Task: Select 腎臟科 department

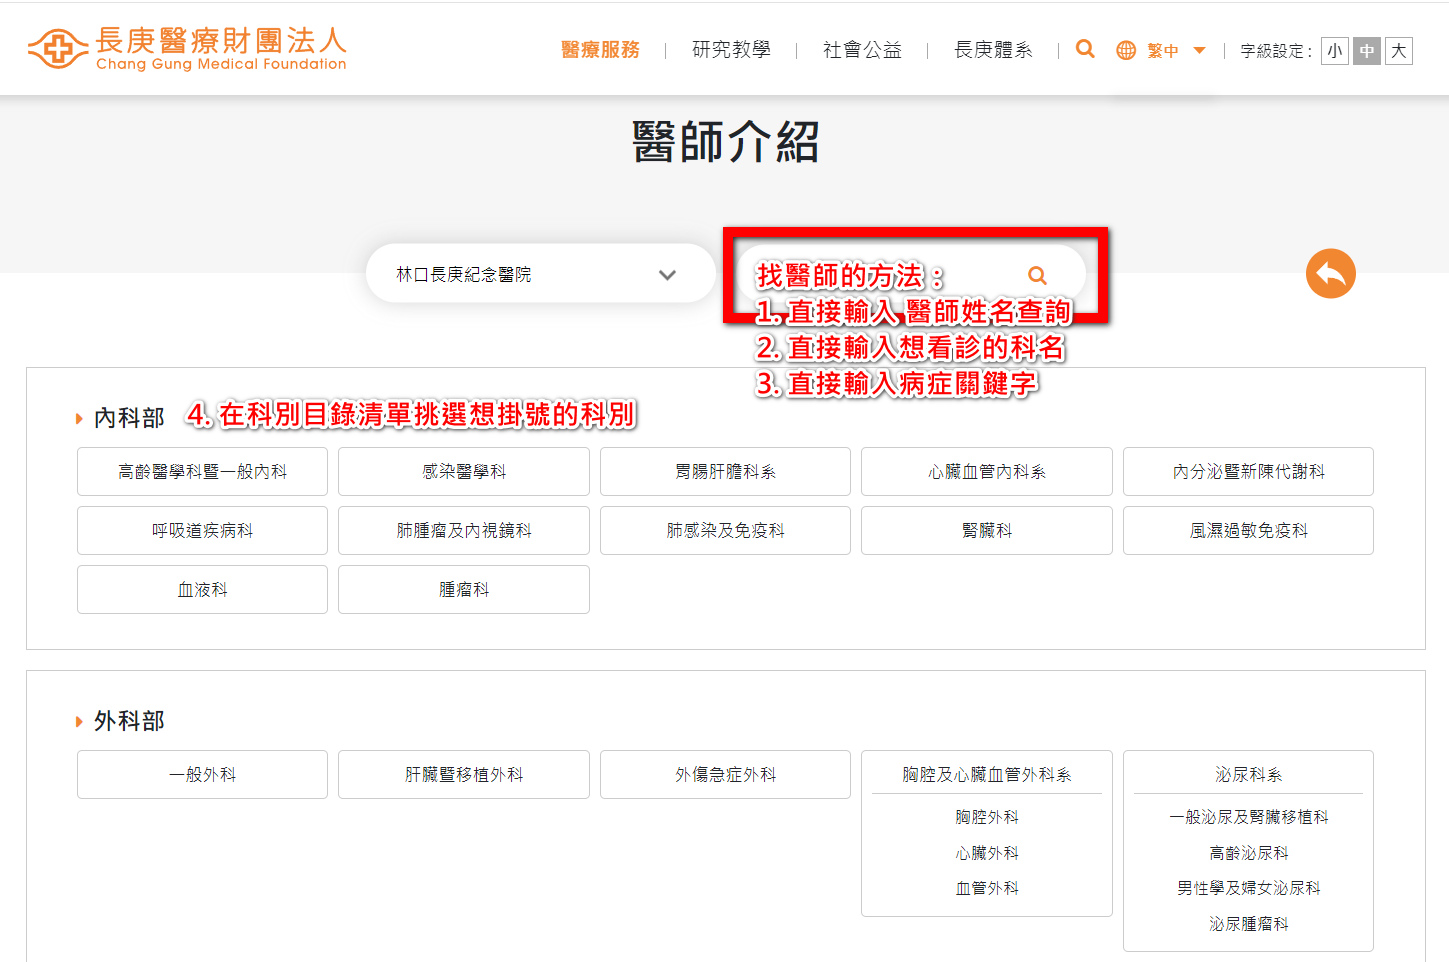Action: tap(987, 530)
